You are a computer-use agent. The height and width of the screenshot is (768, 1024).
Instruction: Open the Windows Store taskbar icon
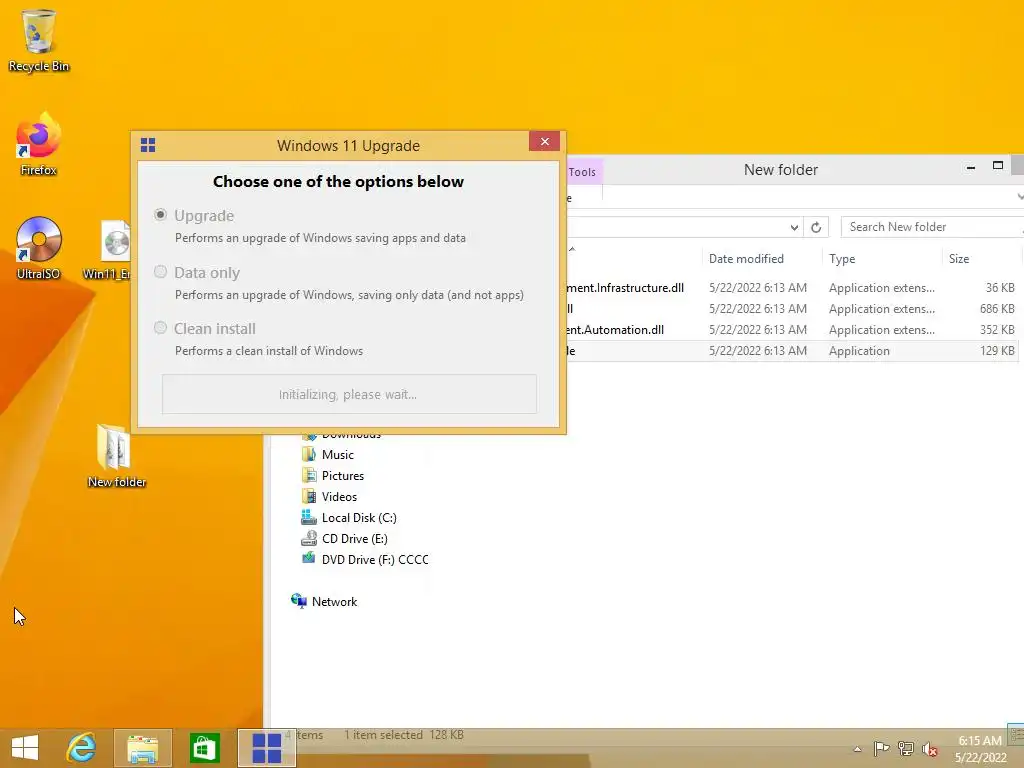(204, 748)
